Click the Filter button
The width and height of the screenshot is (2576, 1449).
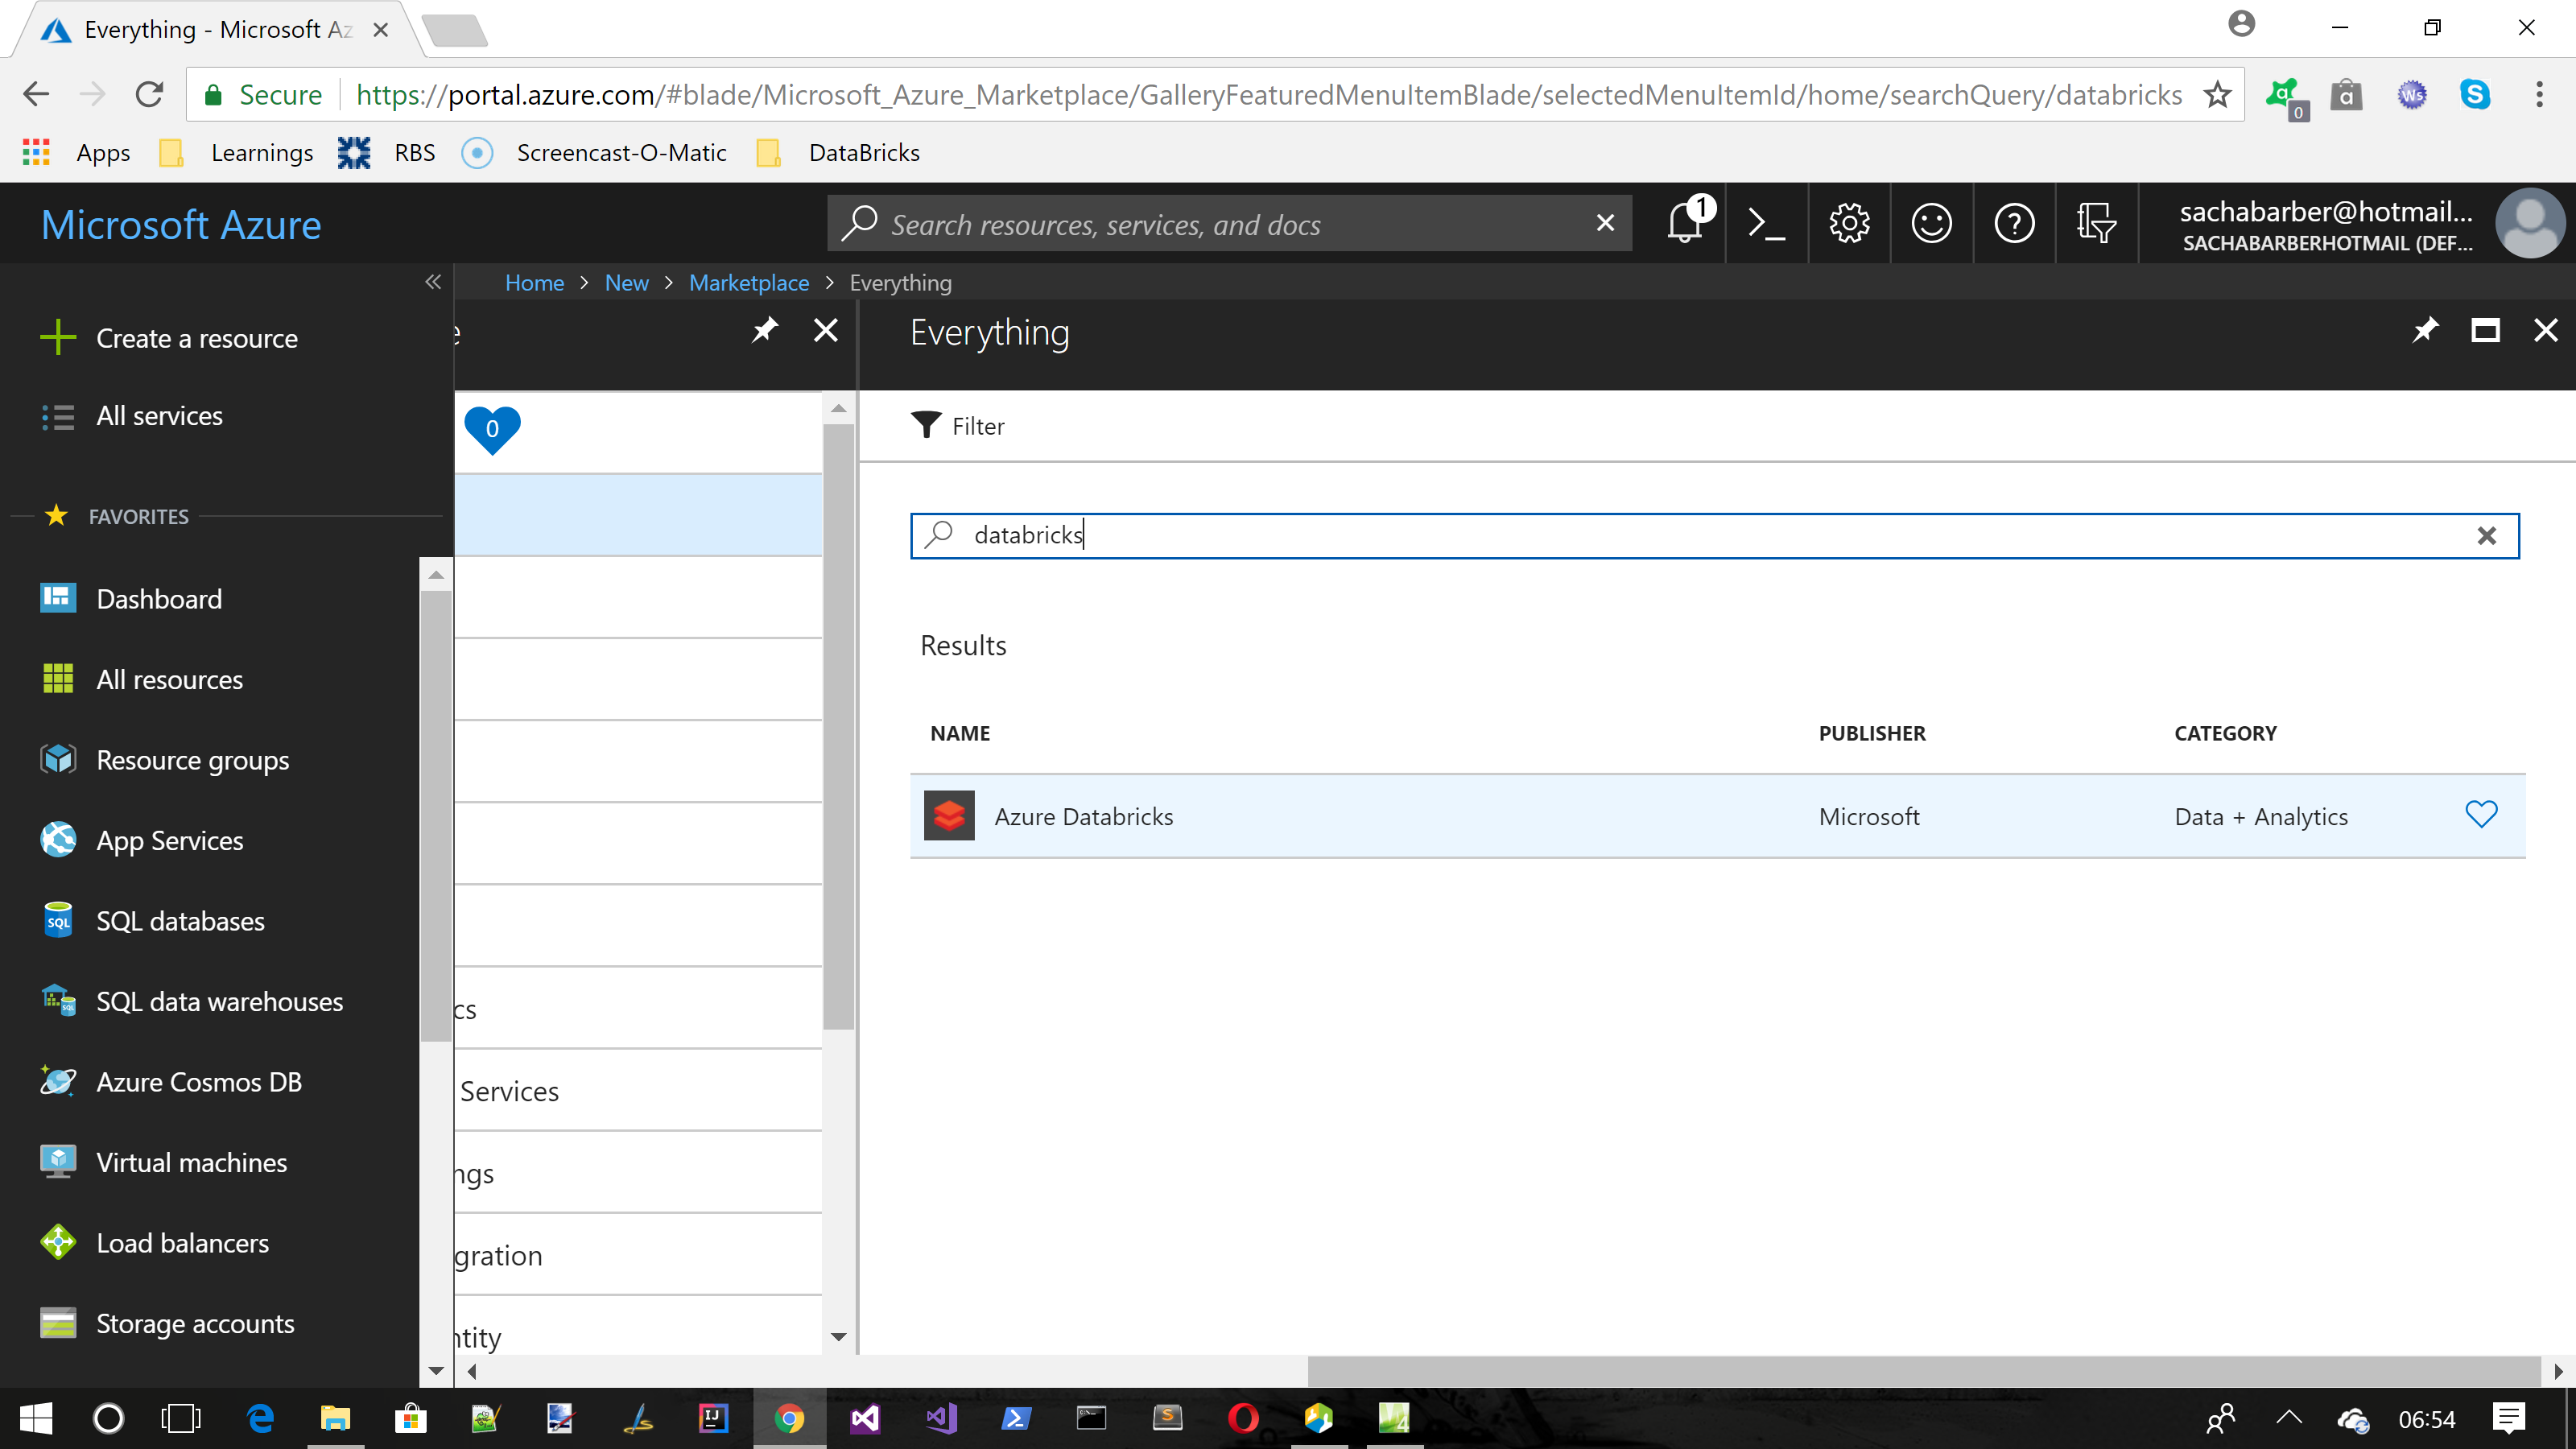[x=958, y=426]
